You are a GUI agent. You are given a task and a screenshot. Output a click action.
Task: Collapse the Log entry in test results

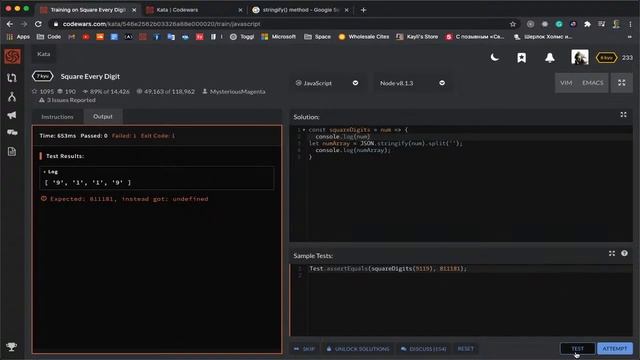click(51, 172)
